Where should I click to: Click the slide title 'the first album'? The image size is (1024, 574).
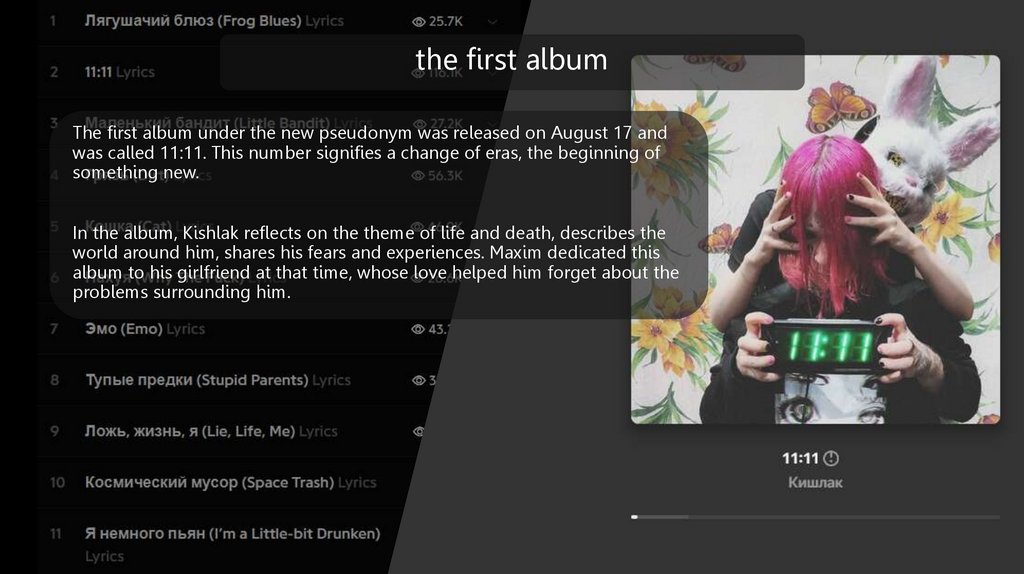[x=511, y=60]
